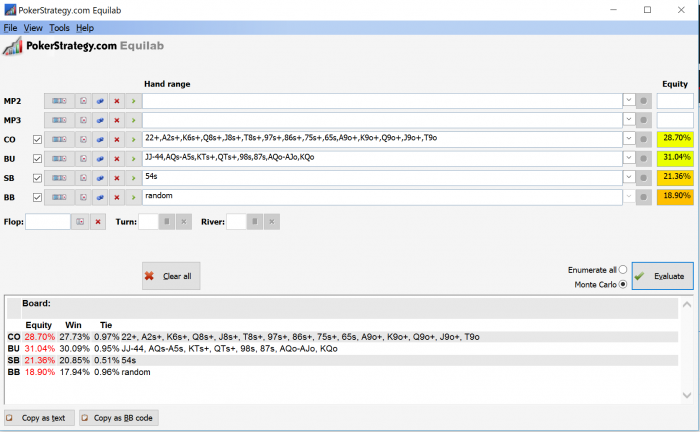Click the SB hand range field showing 54s
The height and width of the screenshot is (432, 700).
[382, 178]
